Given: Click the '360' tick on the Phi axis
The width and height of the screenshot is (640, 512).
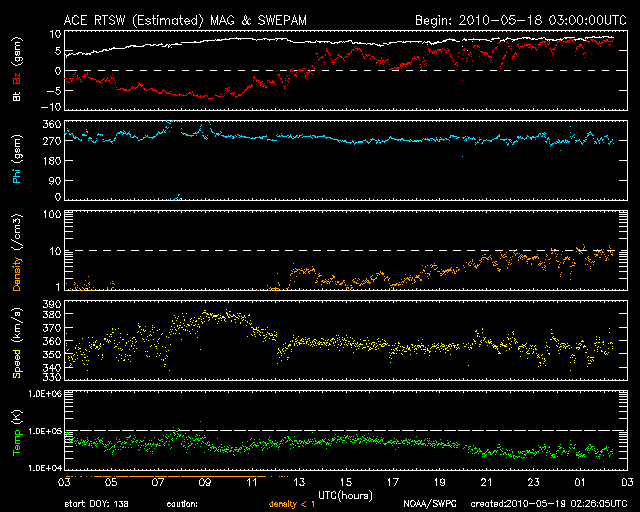Looking at the screenshot, I should 52,124.
